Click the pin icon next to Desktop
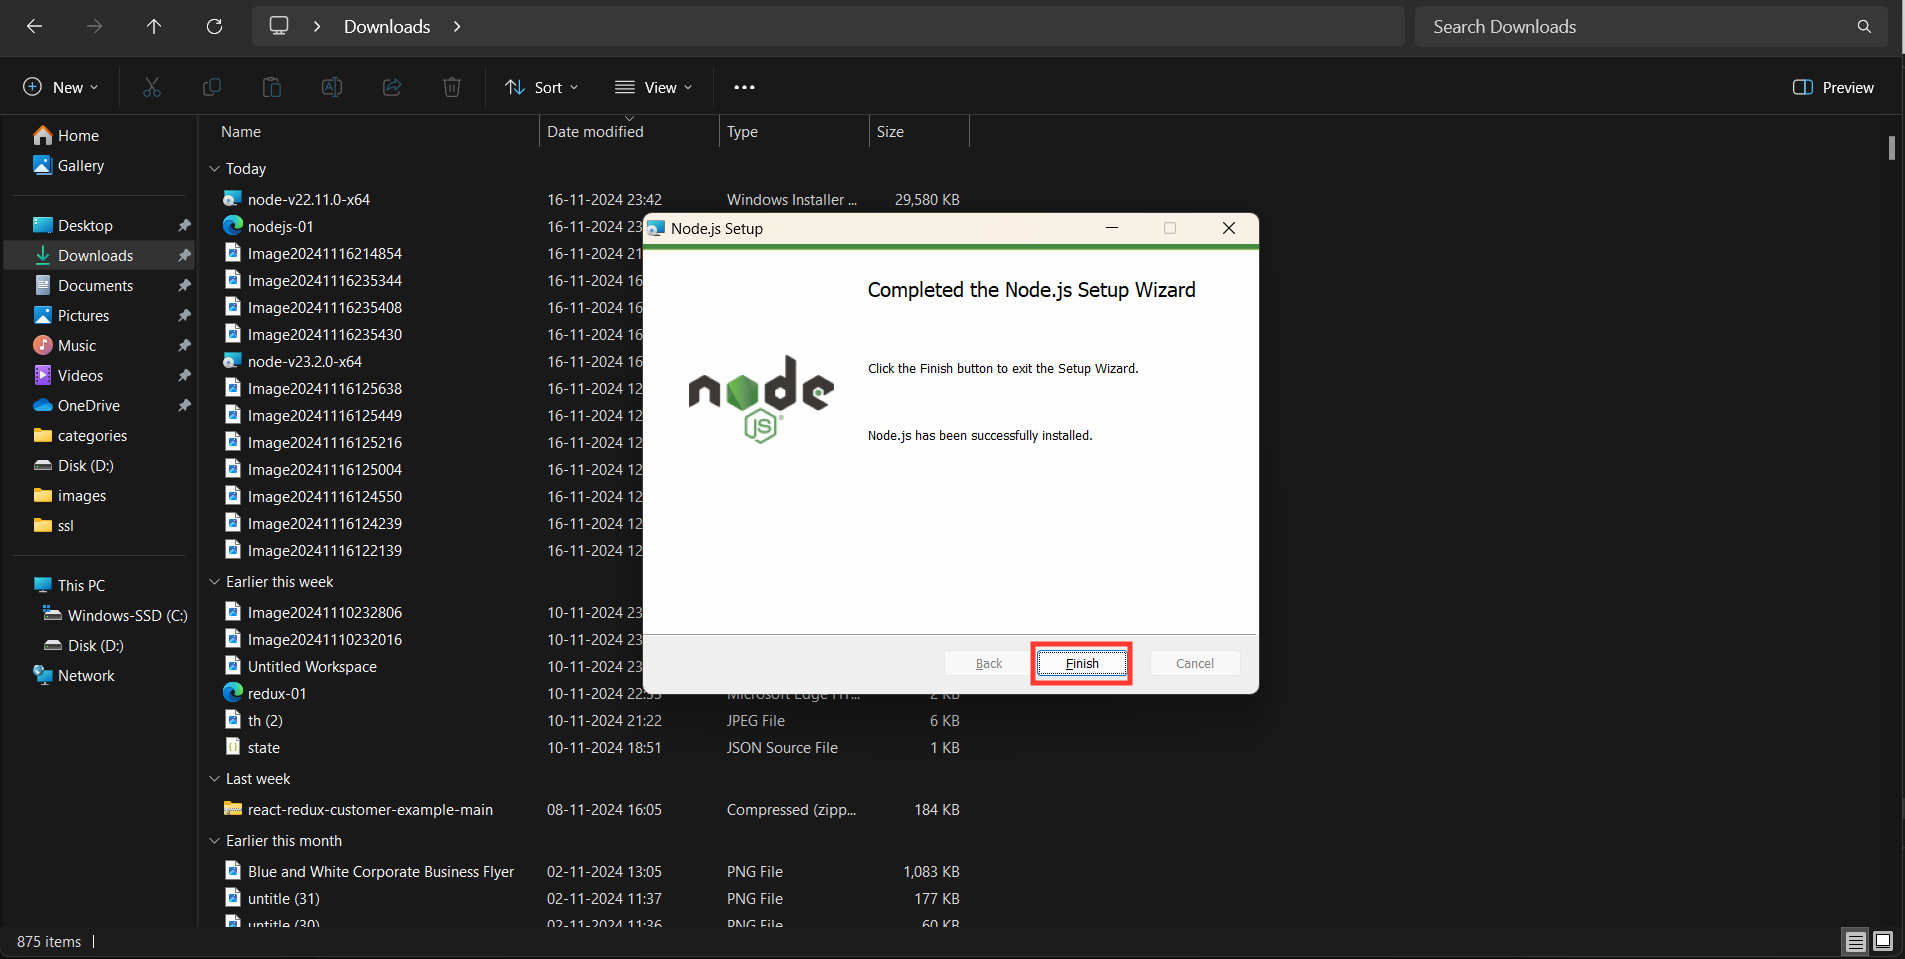 (184, 226)
